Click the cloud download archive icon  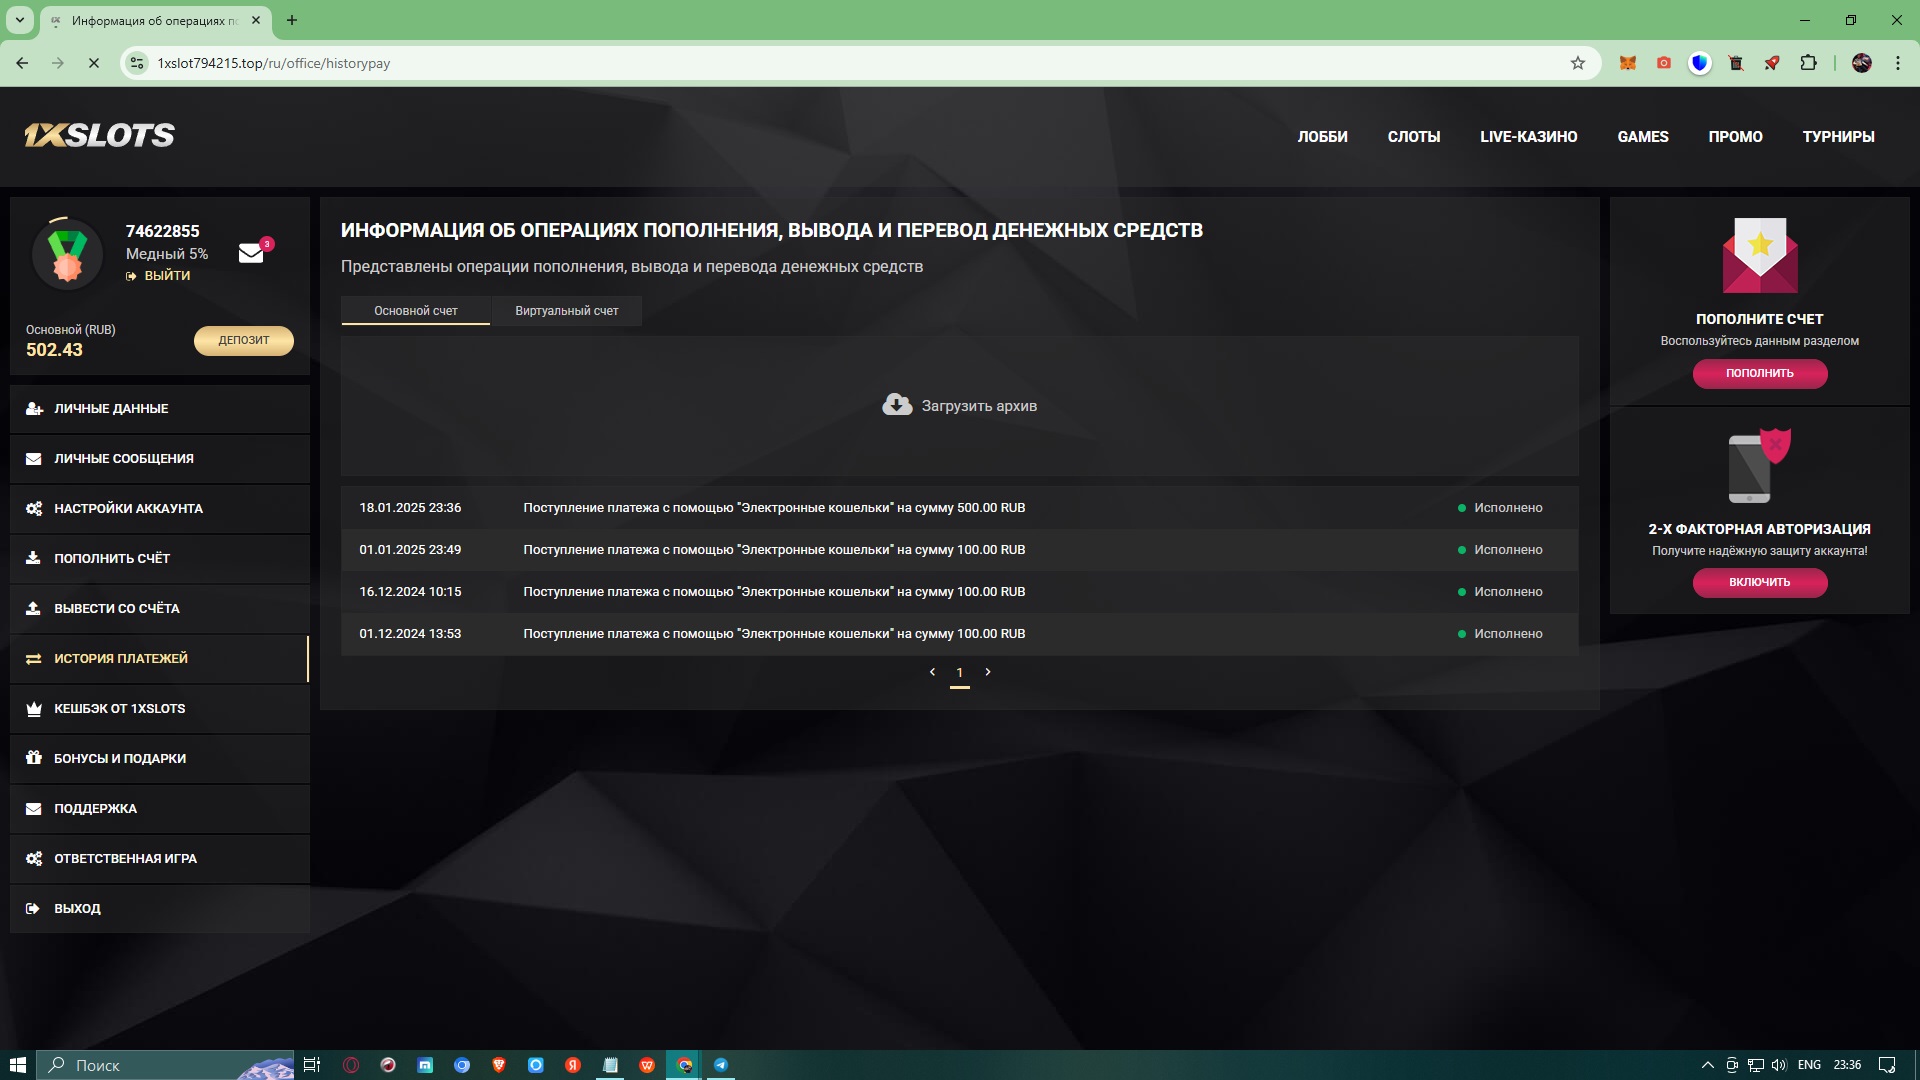(x=897, y=405)
